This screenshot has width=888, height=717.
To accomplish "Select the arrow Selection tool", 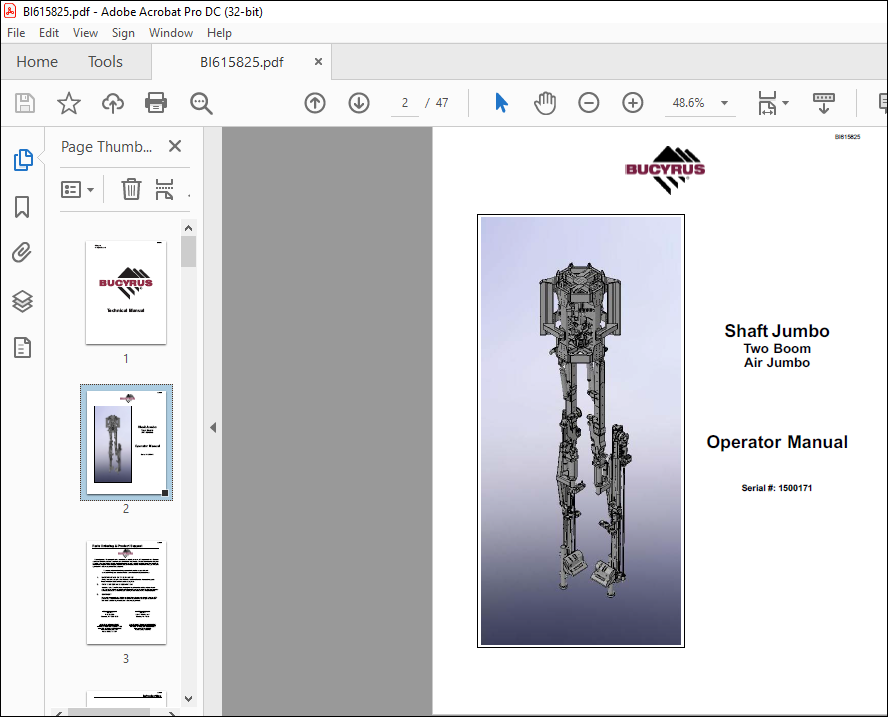I will (x=501, y=103).
